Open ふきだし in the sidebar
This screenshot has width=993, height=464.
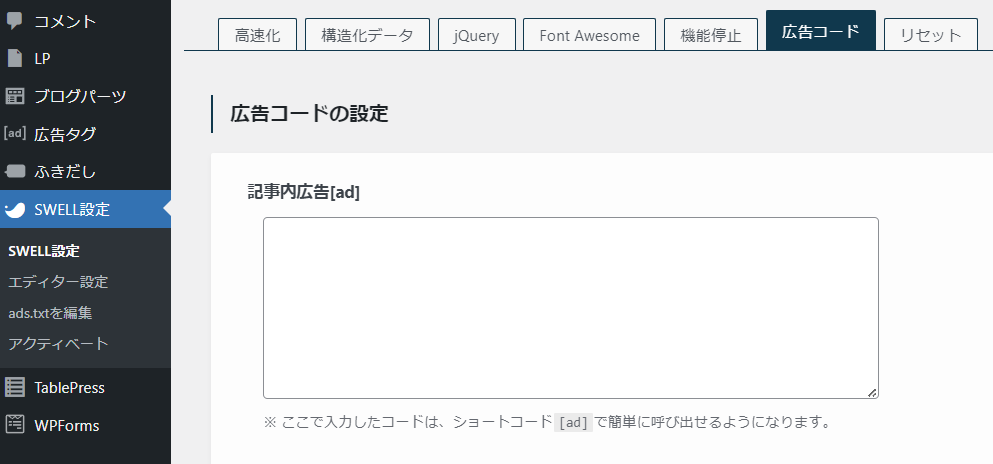[x=85, y=171]
